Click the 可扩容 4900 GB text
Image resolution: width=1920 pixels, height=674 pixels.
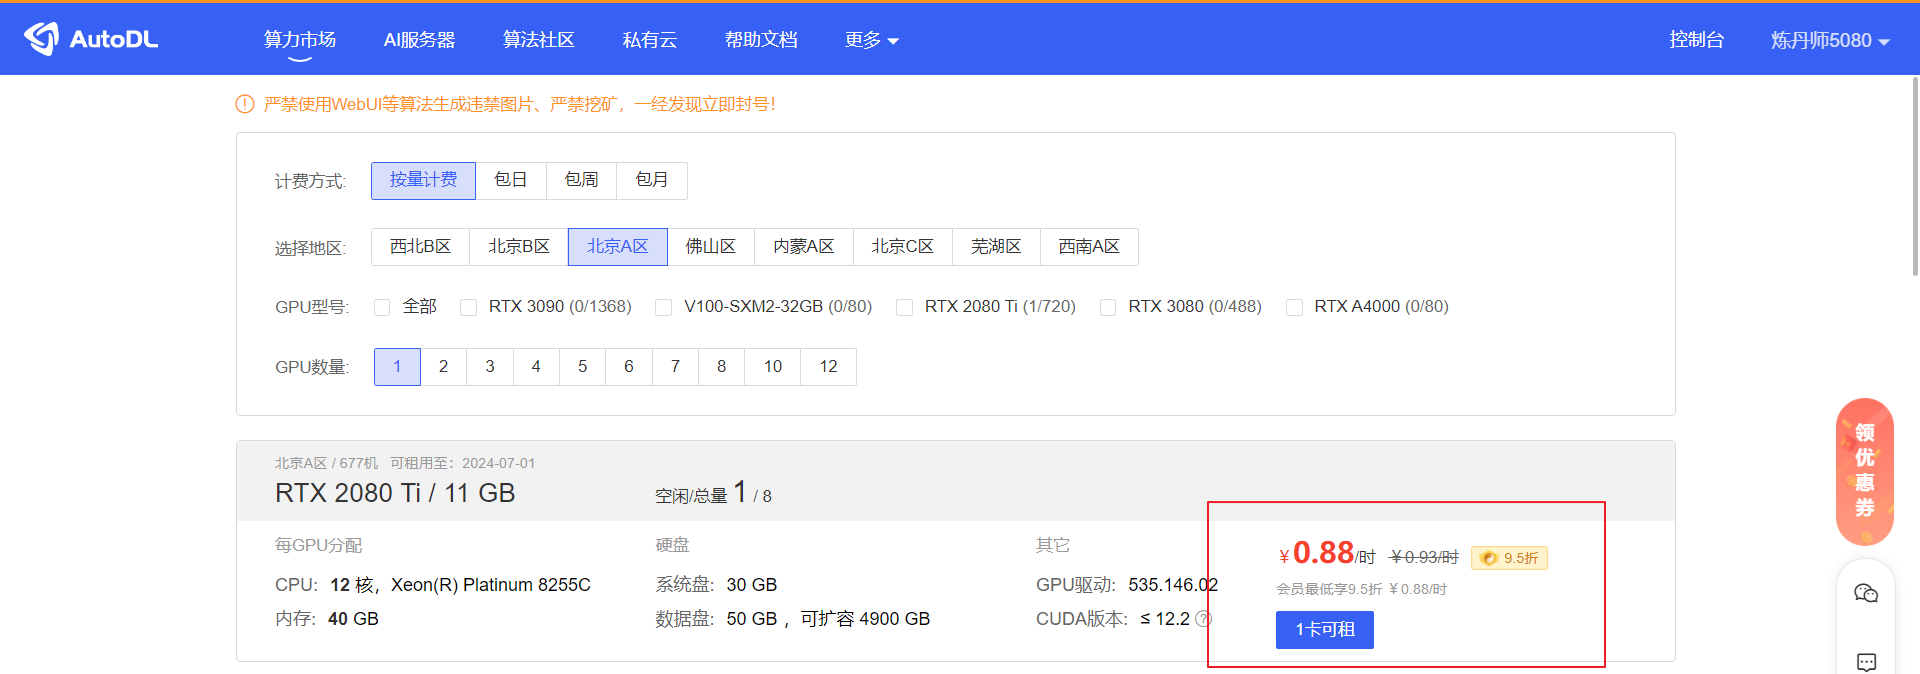point(865,619)
